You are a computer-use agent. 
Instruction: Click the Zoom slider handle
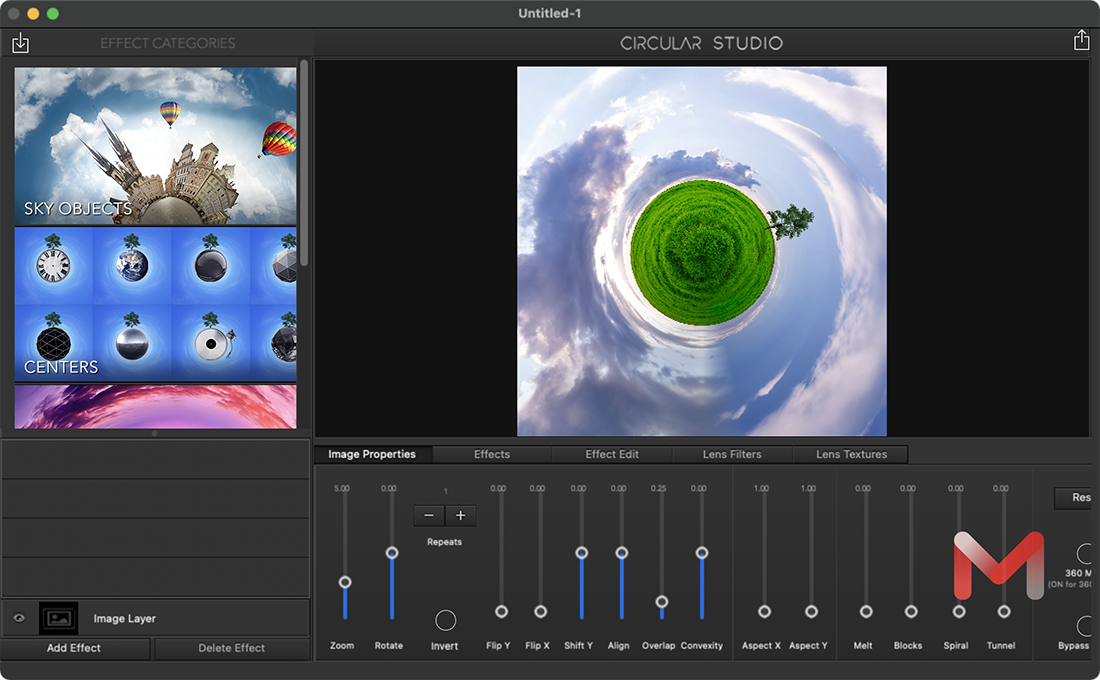(x=344, y=582)
